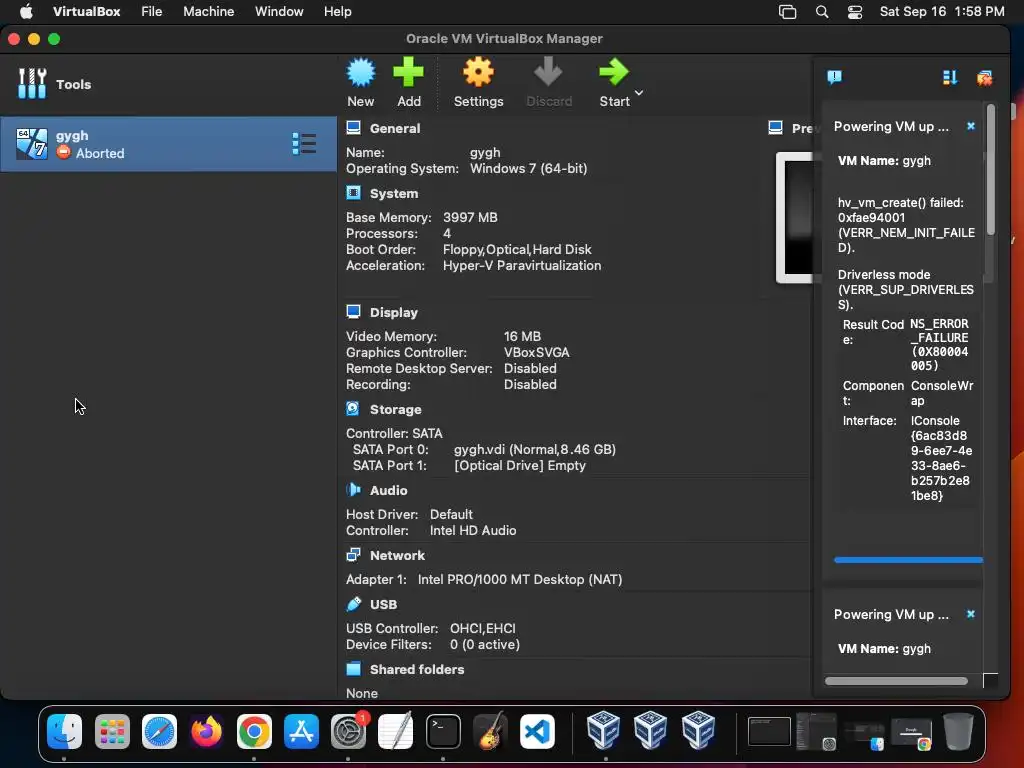Open TextEdit from the Dock
1024x768 pixels.
pyautogui.click(x=396, y=731)
